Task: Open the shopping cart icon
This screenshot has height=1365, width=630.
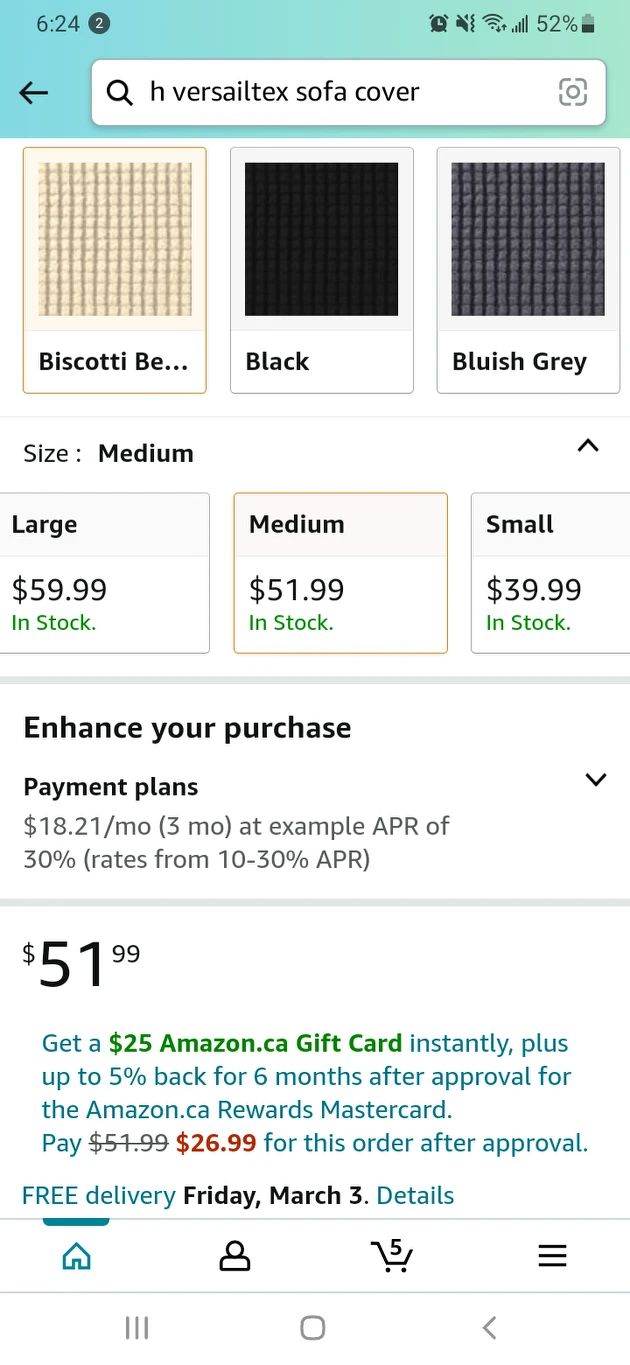Action: (391, 1255)
